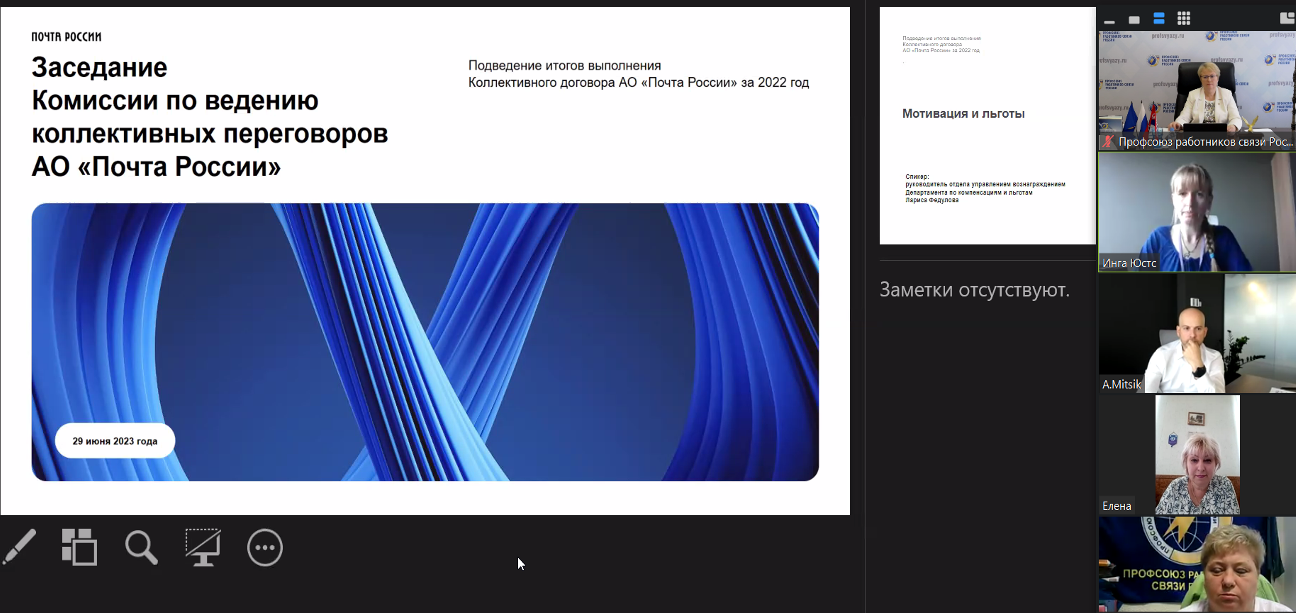This screenshot has height=613, width=1296.
Task: Select Инга Юстс video tile
Action: pos(1197,212)
